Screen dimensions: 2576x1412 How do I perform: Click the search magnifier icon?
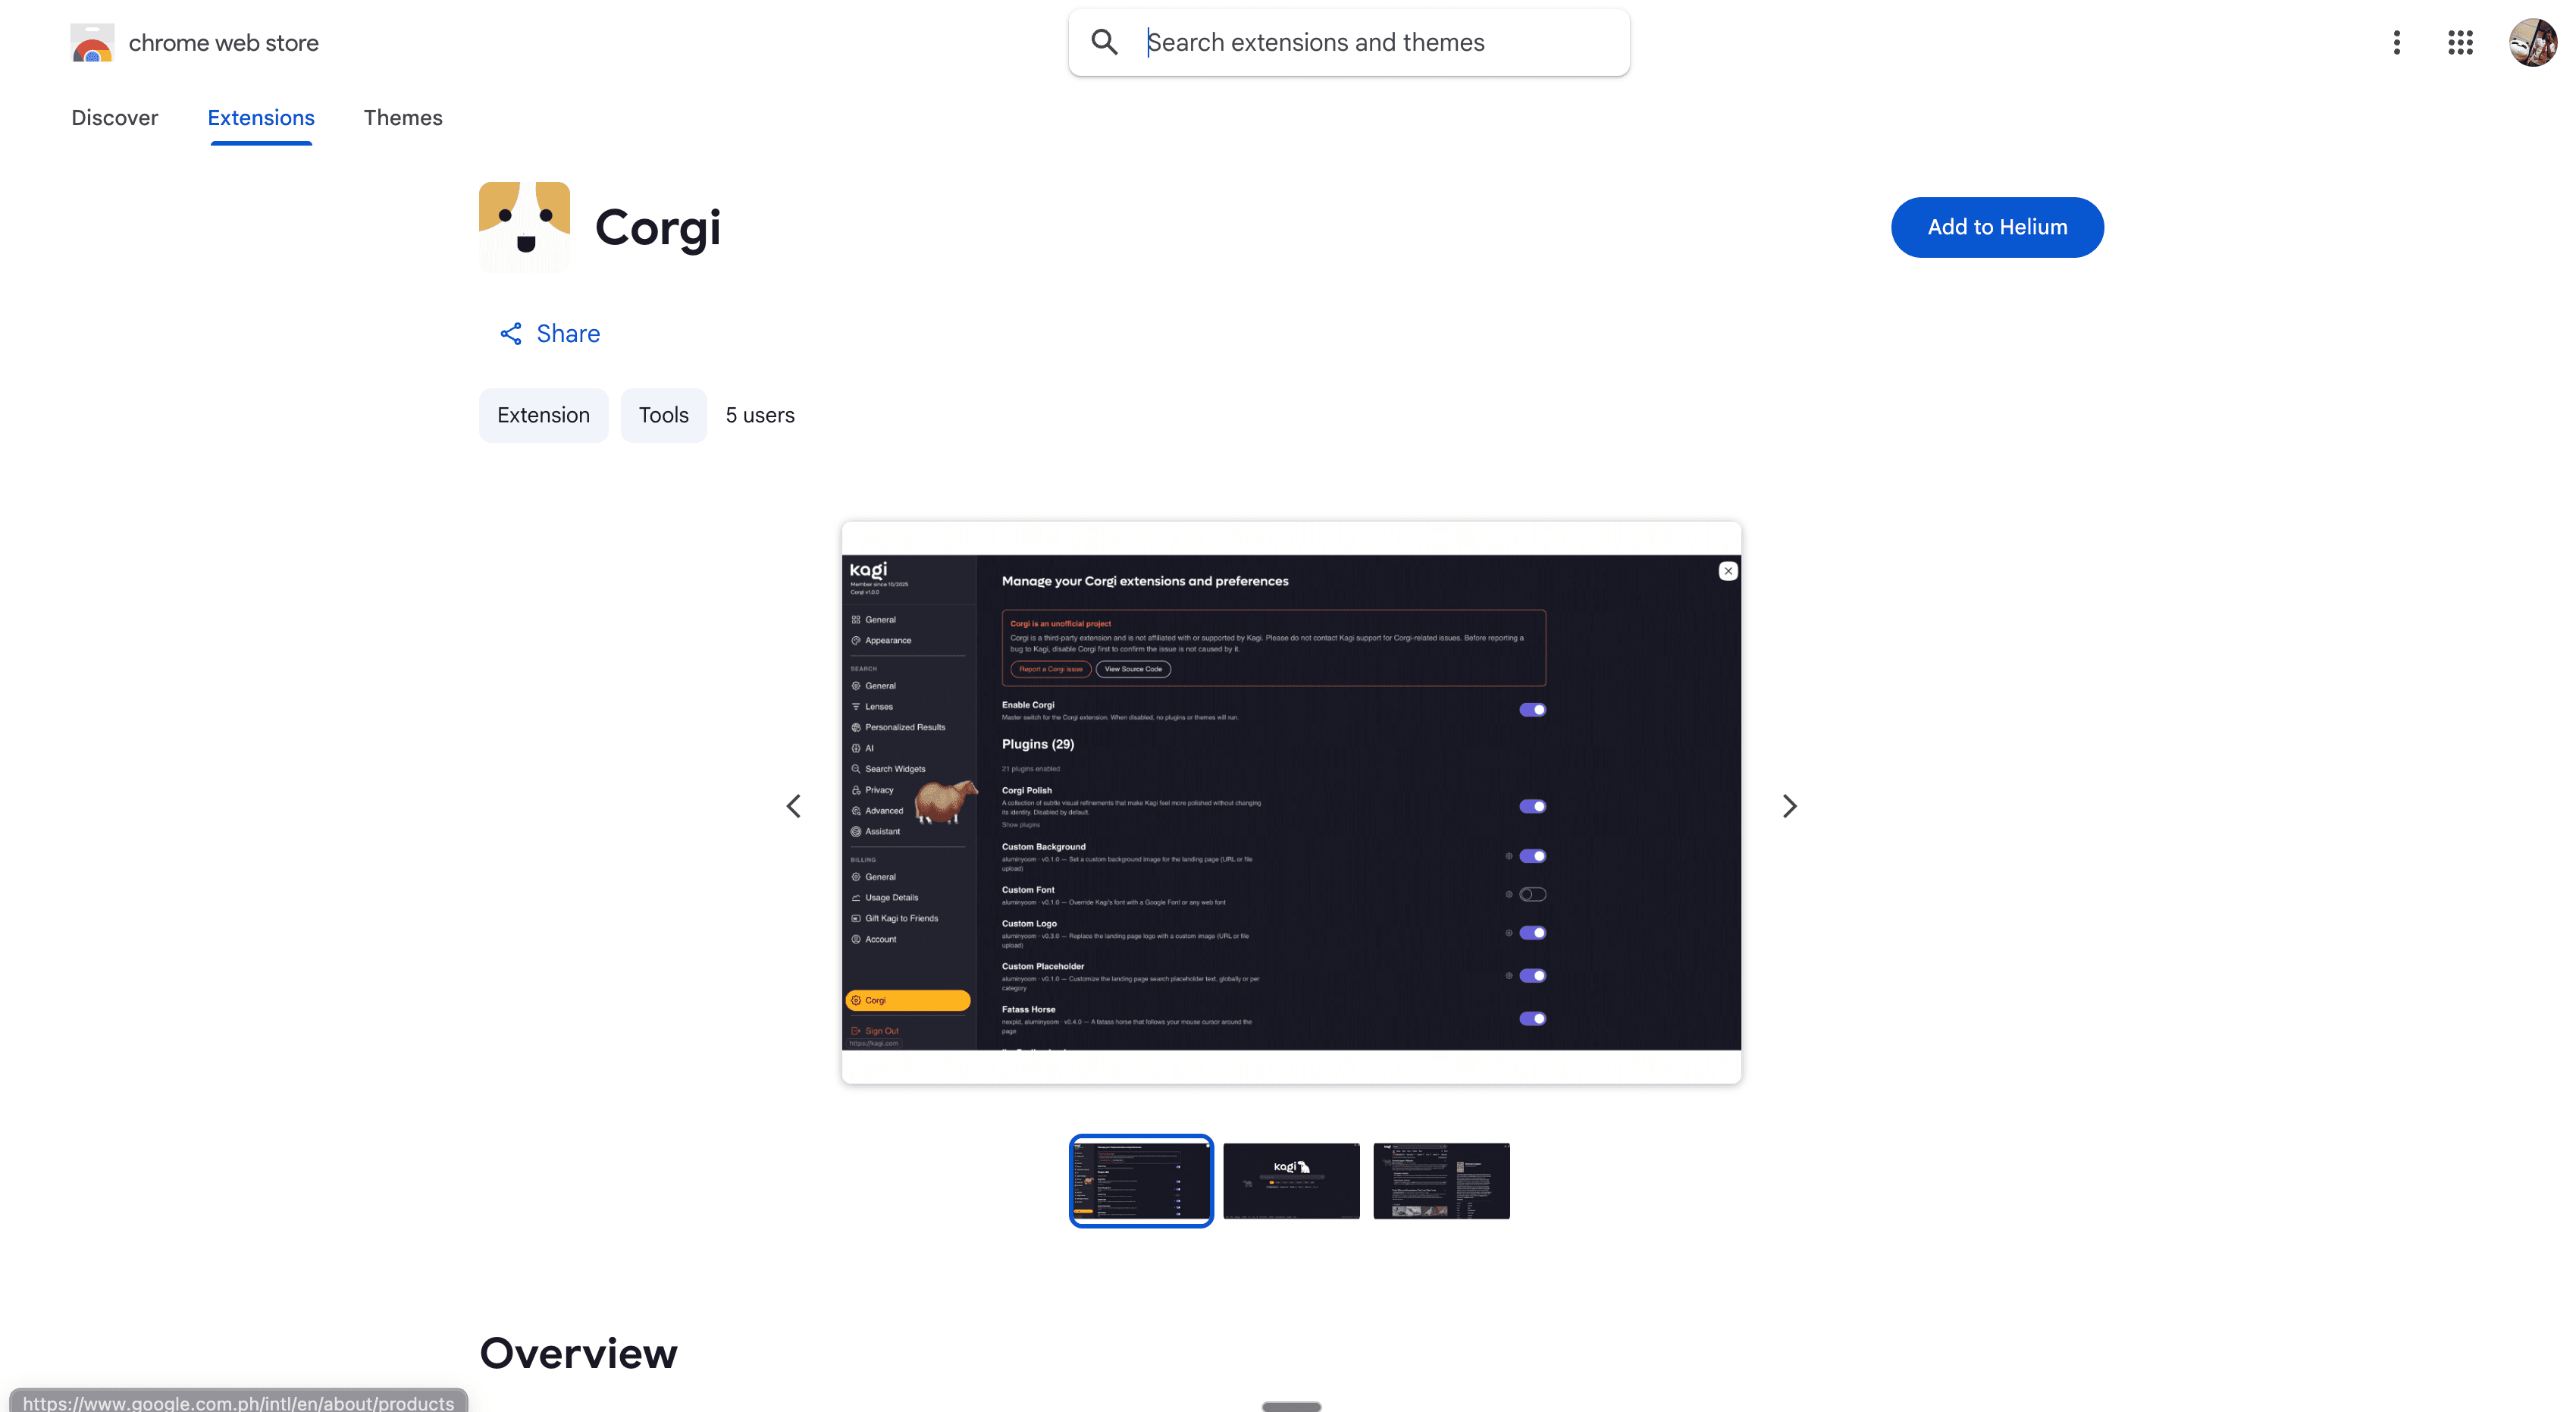click(x=1104, y=42)
